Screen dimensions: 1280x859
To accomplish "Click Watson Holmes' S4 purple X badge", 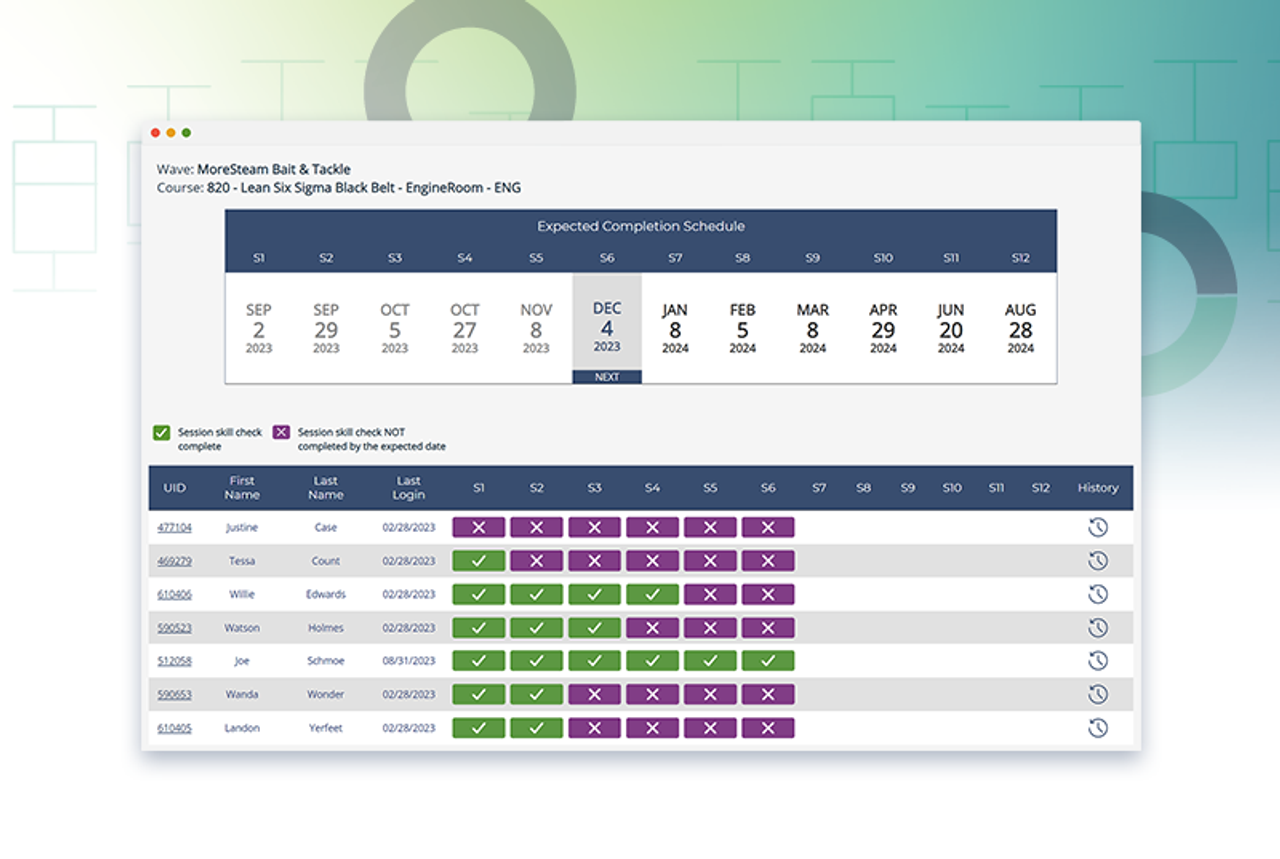I will pyautogui.click(x=652, y=627).
